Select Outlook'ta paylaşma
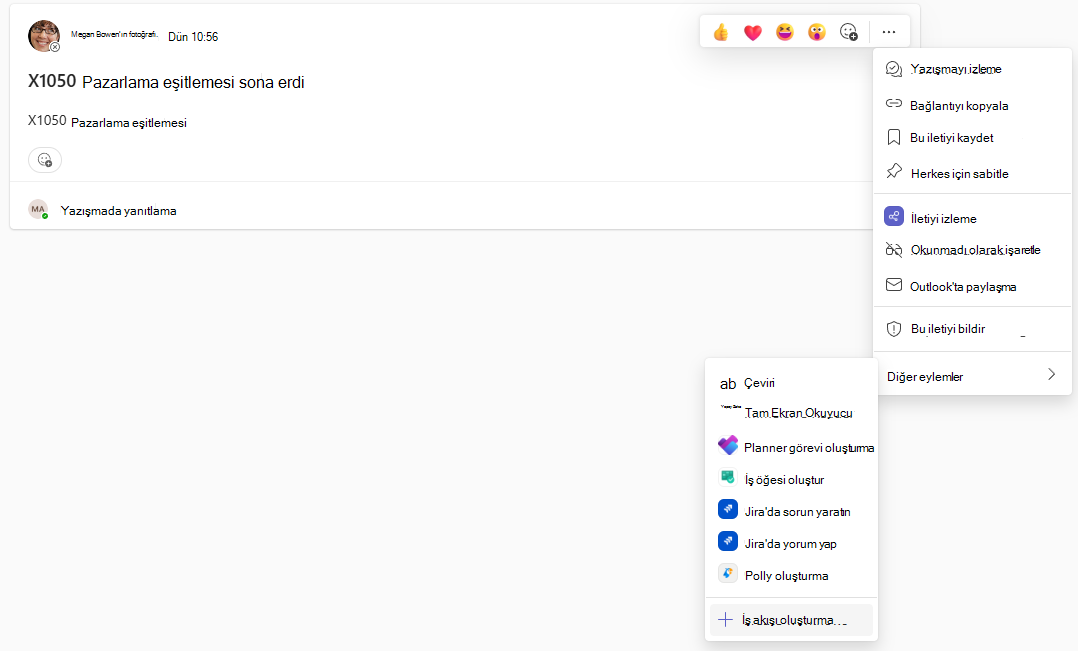 (972, 286)
